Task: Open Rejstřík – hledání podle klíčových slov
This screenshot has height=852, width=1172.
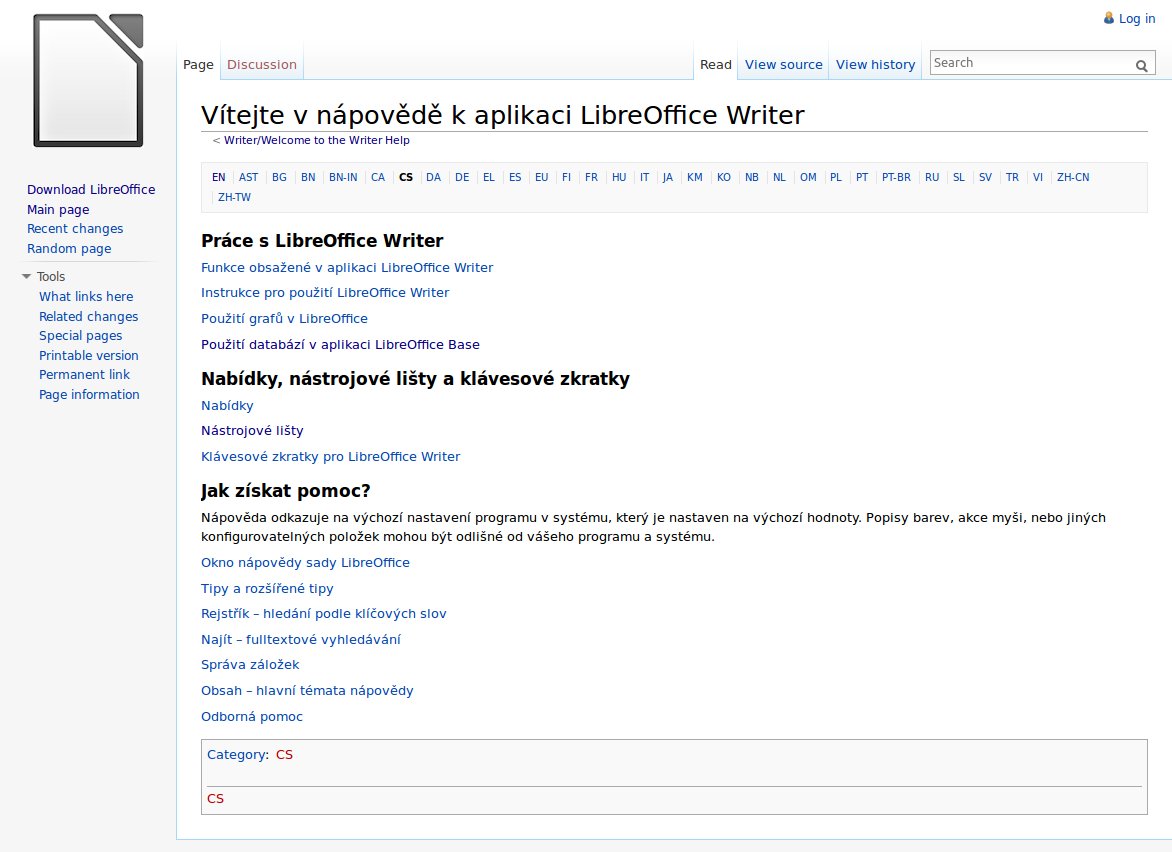Action: [x=324, y=614]
